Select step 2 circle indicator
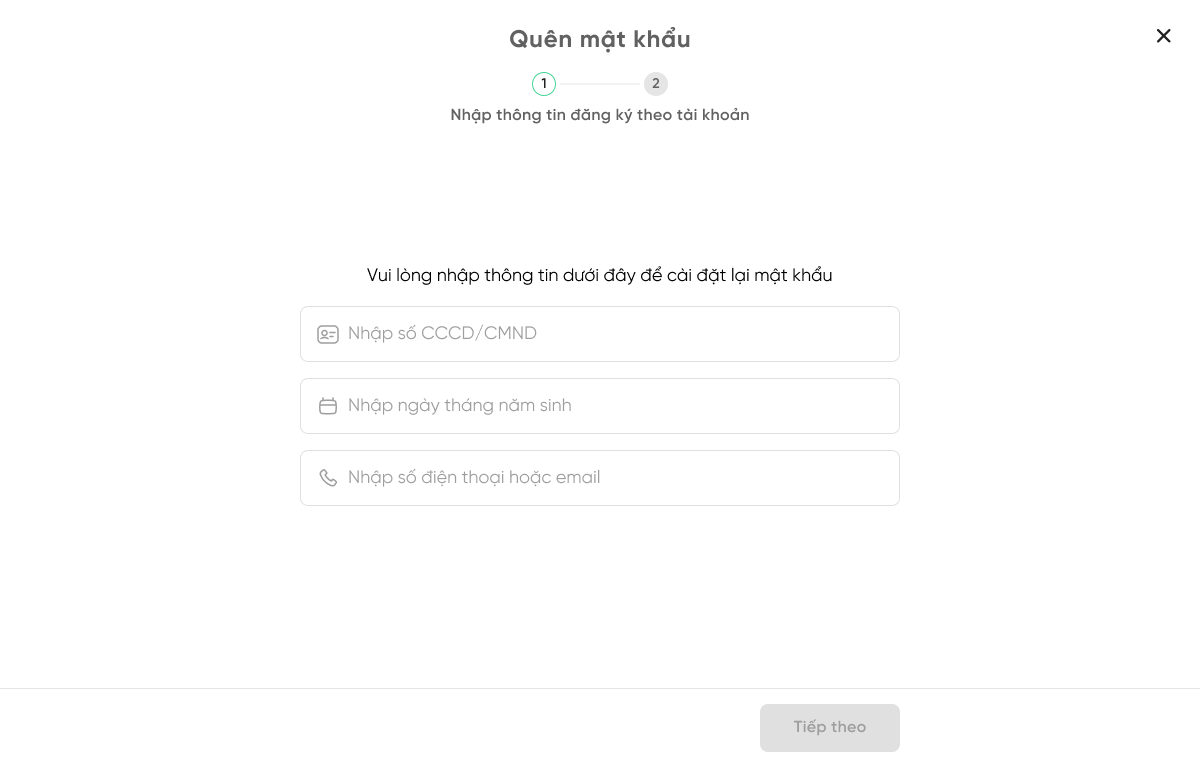Screen dimensions: 1200x768 click(656, 84)
